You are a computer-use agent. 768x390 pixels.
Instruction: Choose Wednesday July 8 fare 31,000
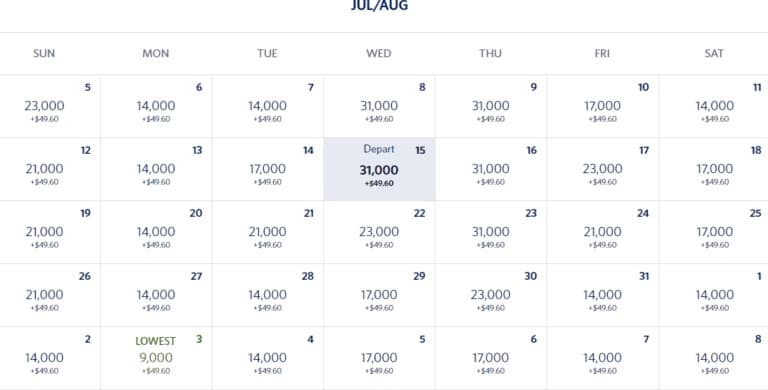click(379, 106)
